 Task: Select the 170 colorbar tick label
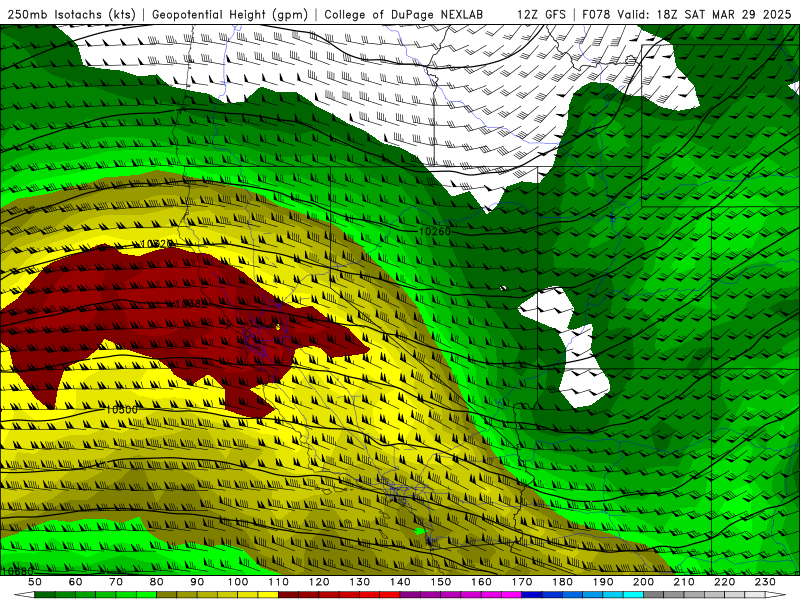tap(522, 582)
